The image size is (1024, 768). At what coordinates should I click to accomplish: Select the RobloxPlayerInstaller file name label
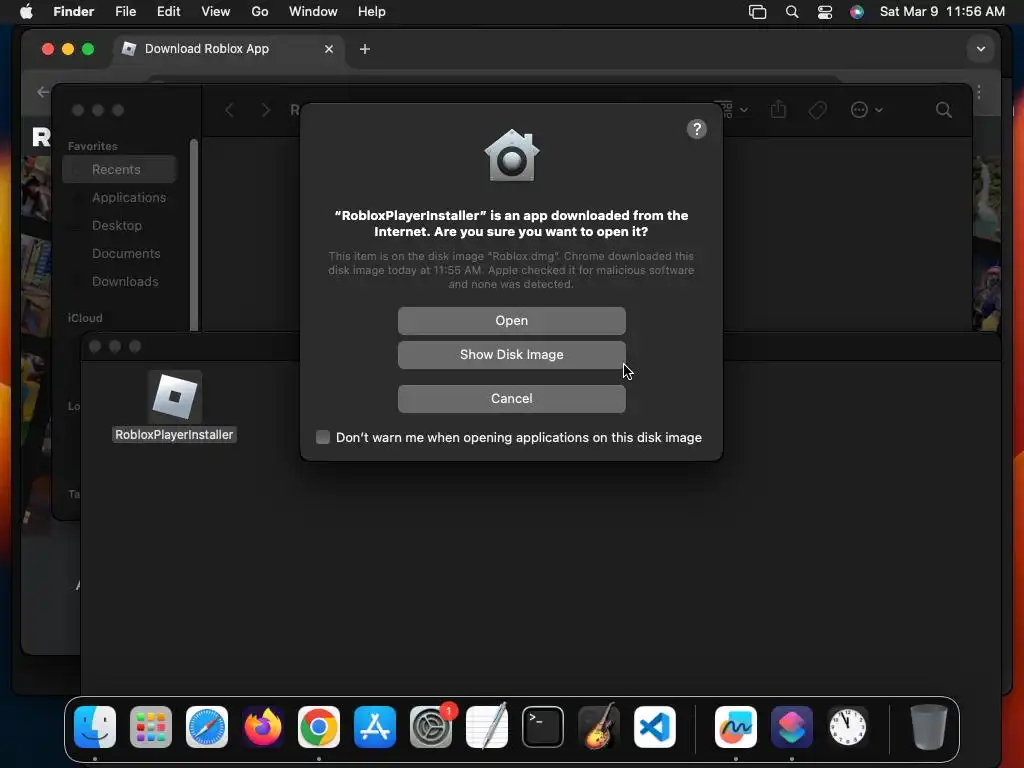coord(174,435)
